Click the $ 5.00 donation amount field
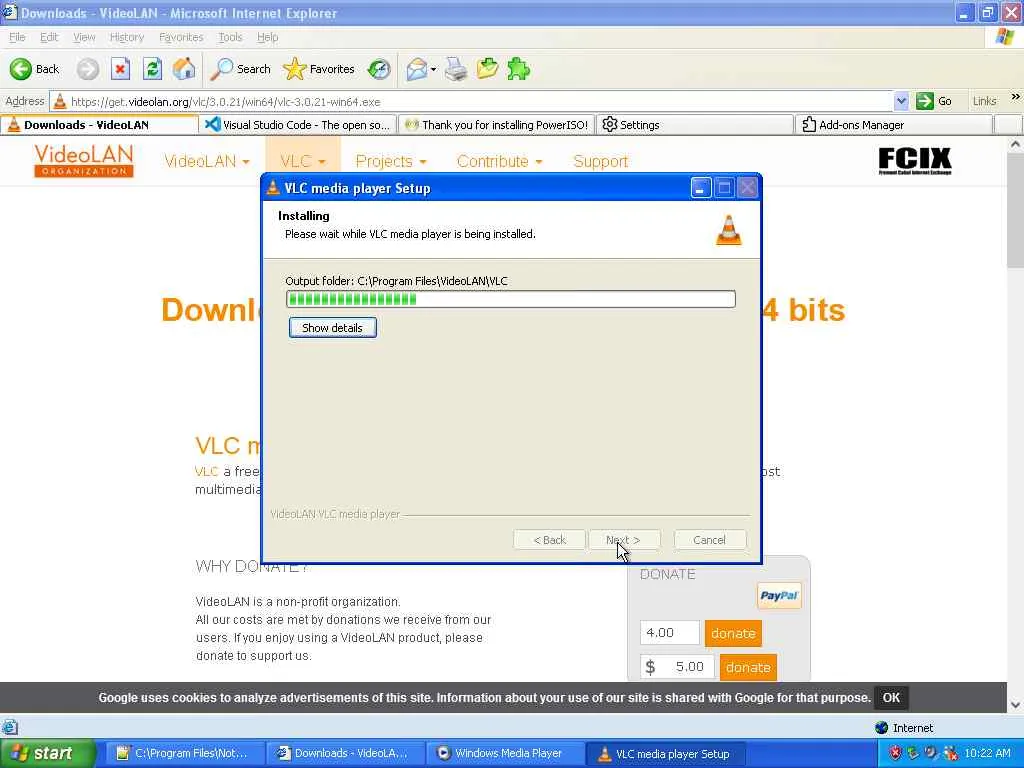Viewport: 1024px width, 768px height. [x=677, y=667]
